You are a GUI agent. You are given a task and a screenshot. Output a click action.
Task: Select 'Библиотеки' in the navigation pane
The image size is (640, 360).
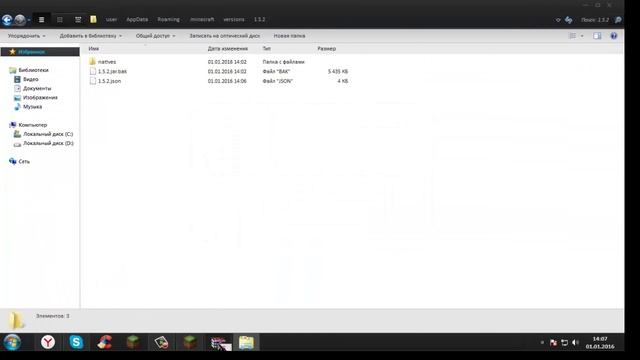pos(33,70)
